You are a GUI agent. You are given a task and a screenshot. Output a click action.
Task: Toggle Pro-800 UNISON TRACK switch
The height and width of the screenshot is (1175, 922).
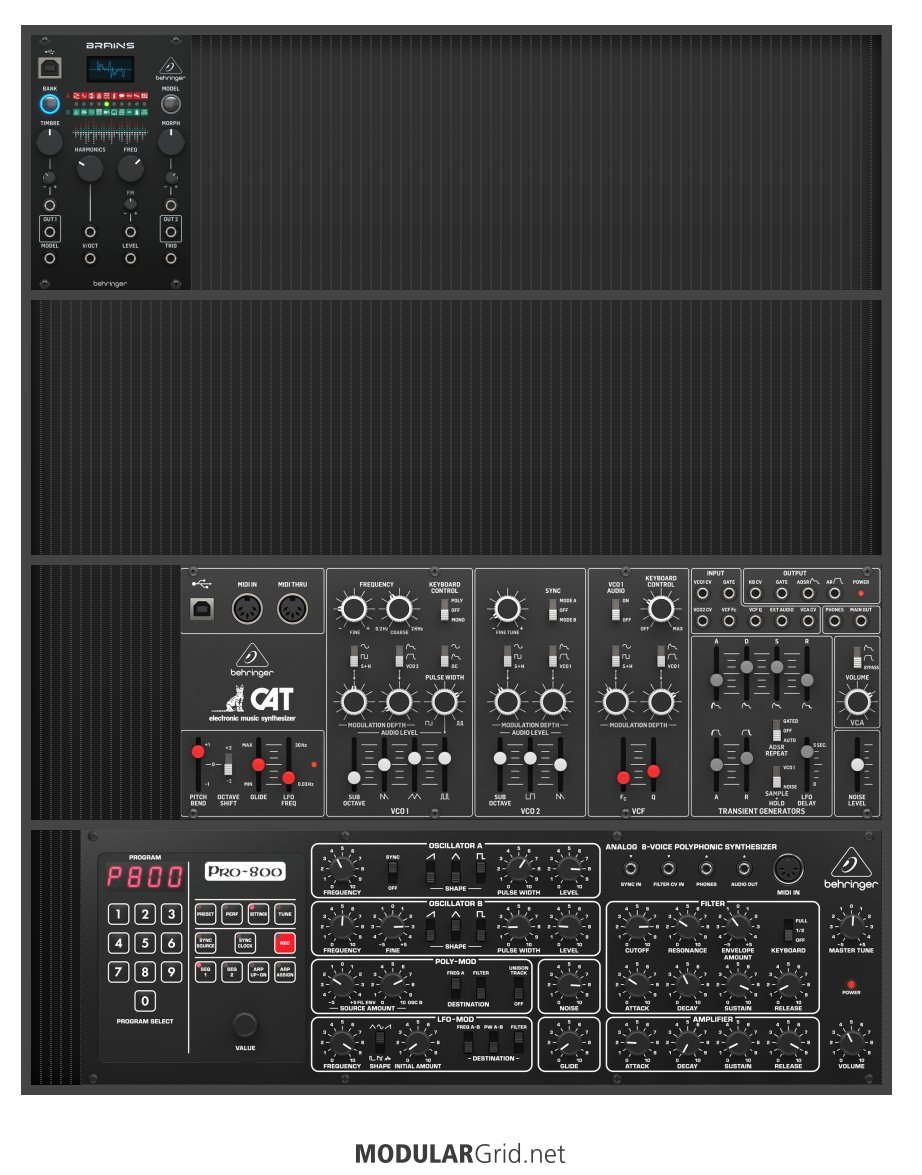519,989
